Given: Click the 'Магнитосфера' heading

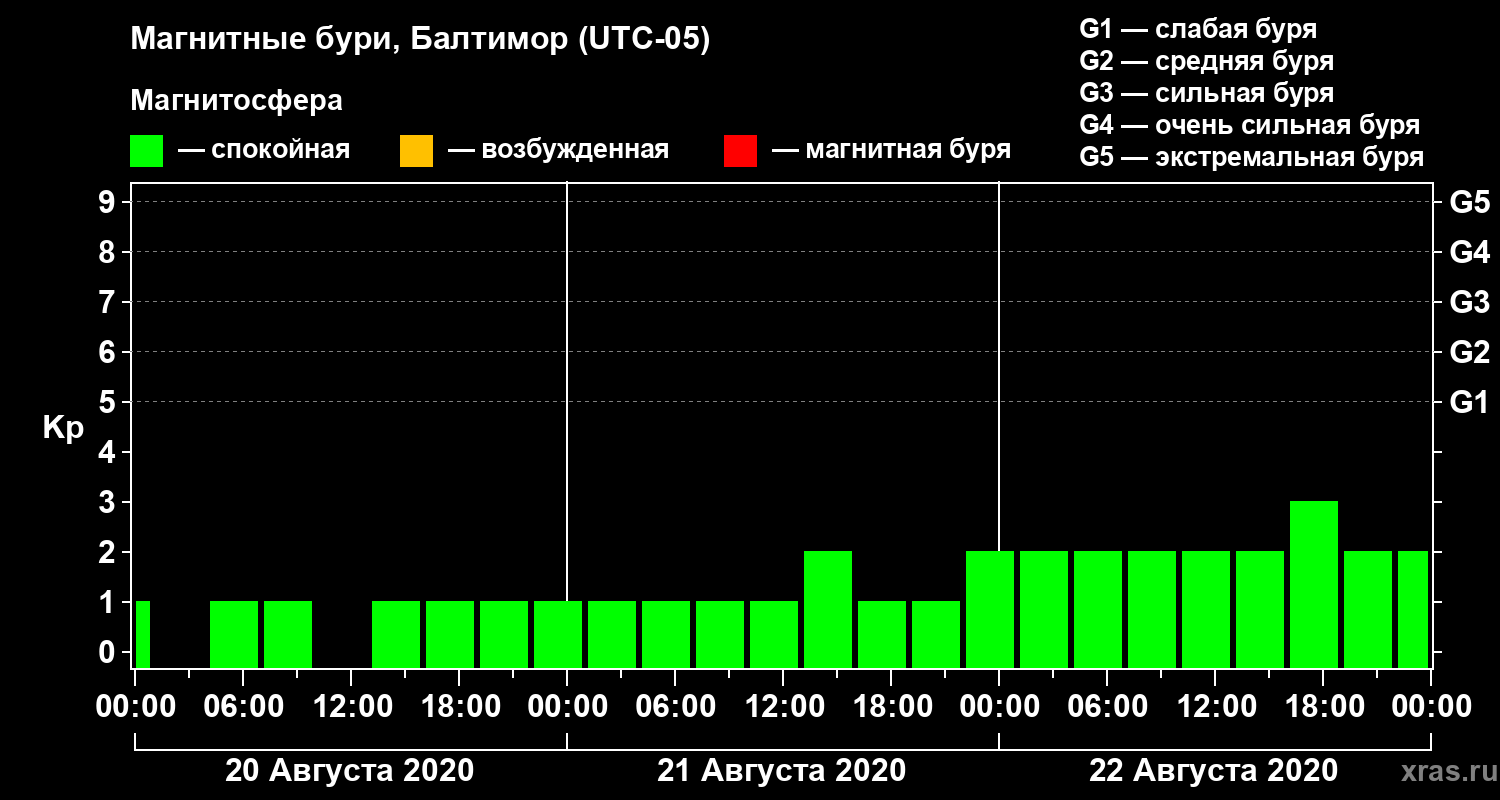Looking at the screenshot, I should point(236,101).
